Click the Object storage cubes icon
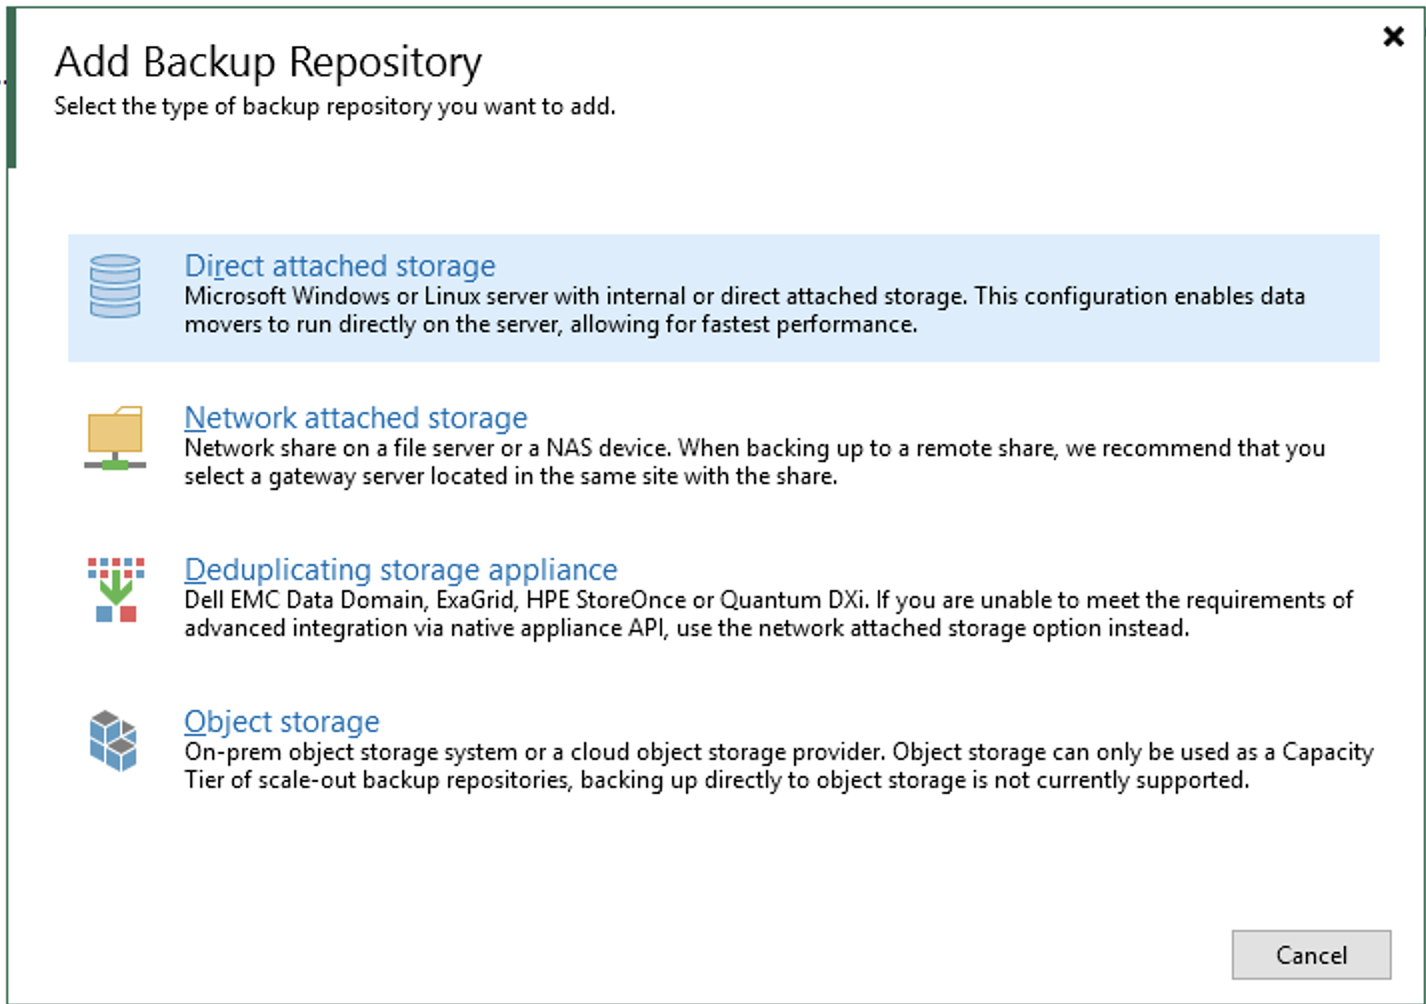This screenshot has height=1004, width=1426. 113,741
